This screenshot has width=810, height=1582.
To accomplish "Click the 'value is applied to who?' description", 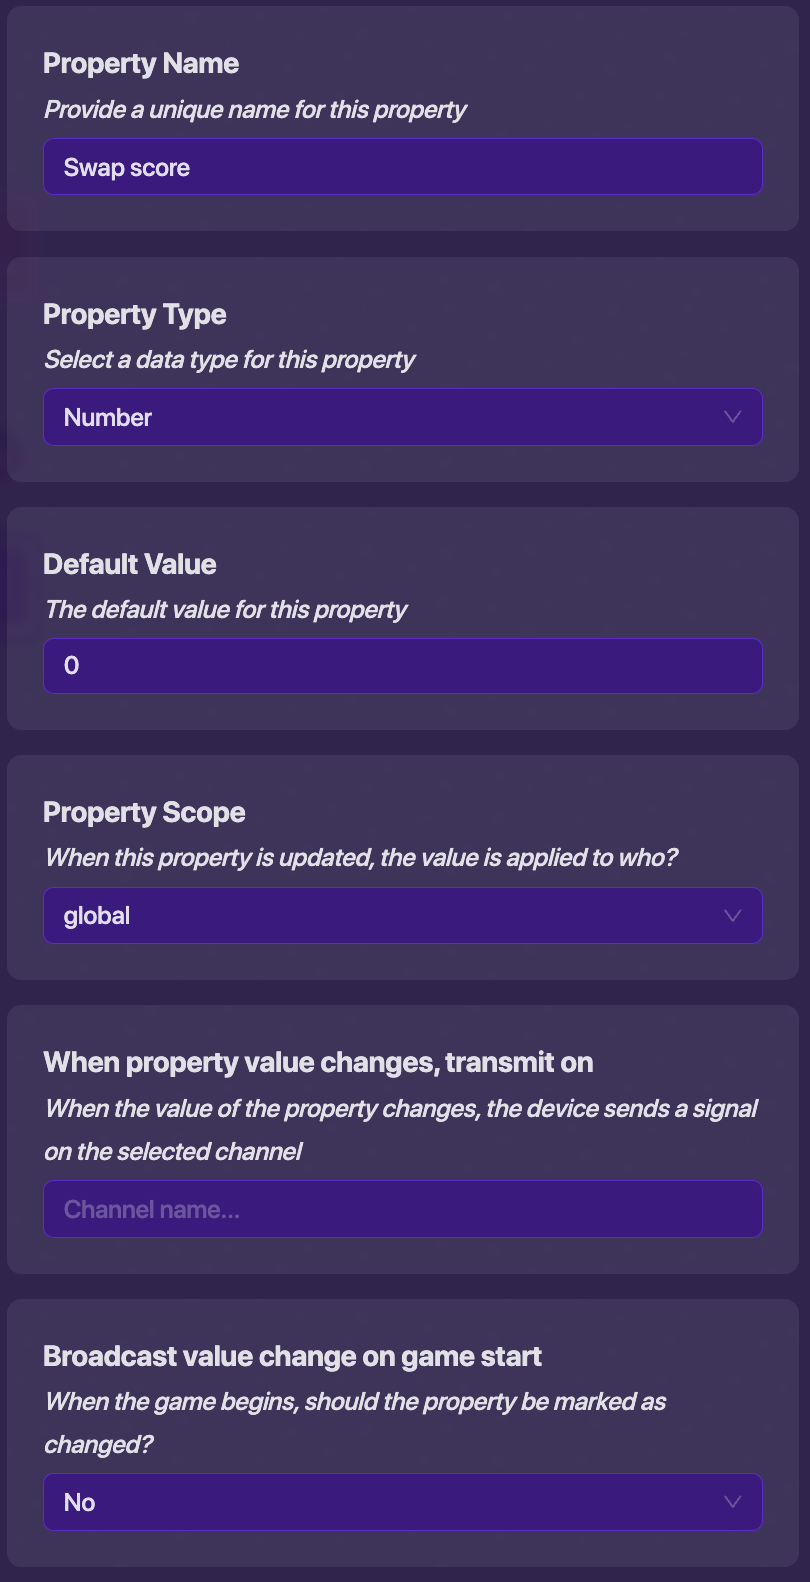I will pyautogui.click(x=361, y=858).
